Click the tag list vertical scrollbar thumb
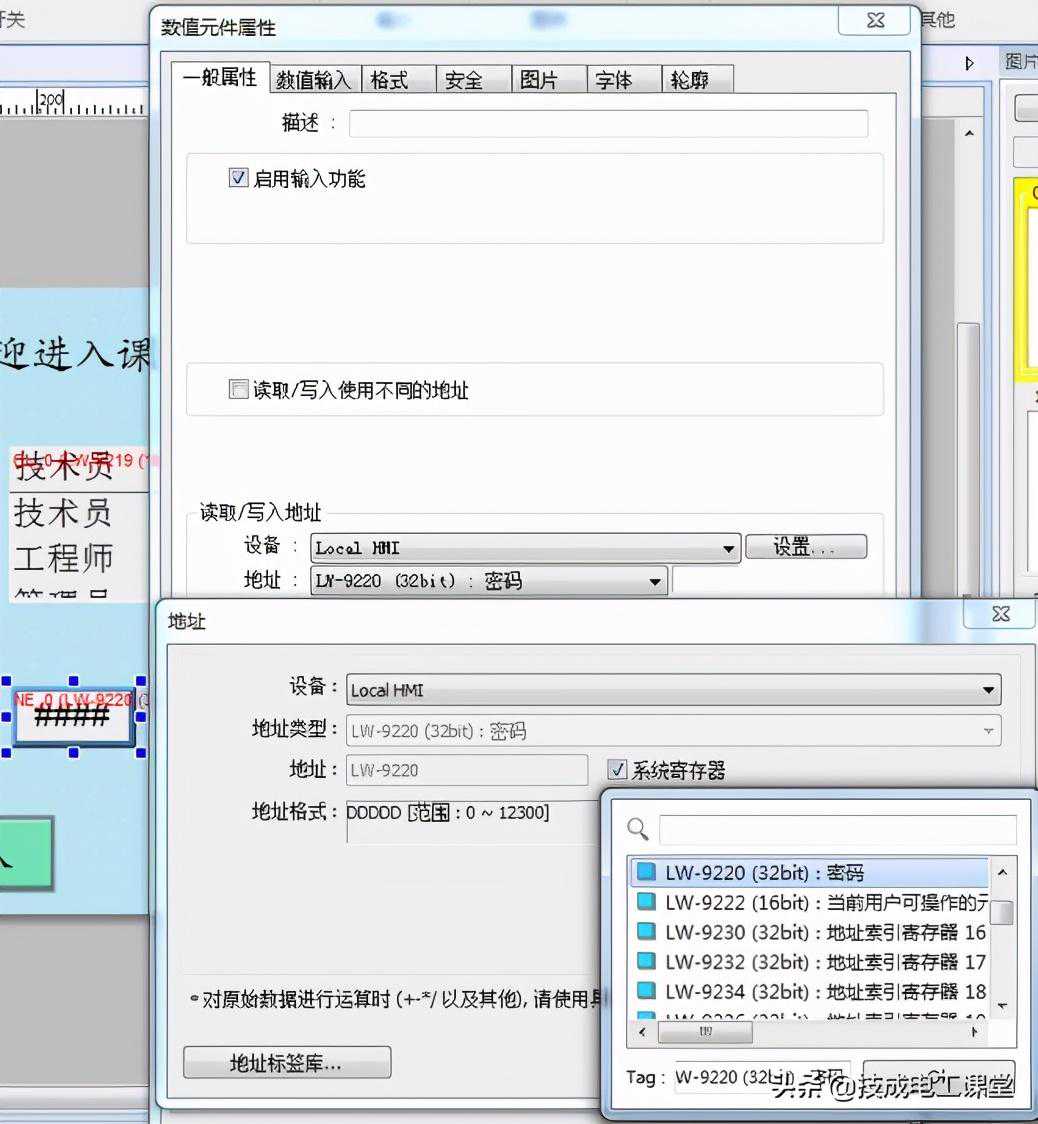 coord(1002,912)
